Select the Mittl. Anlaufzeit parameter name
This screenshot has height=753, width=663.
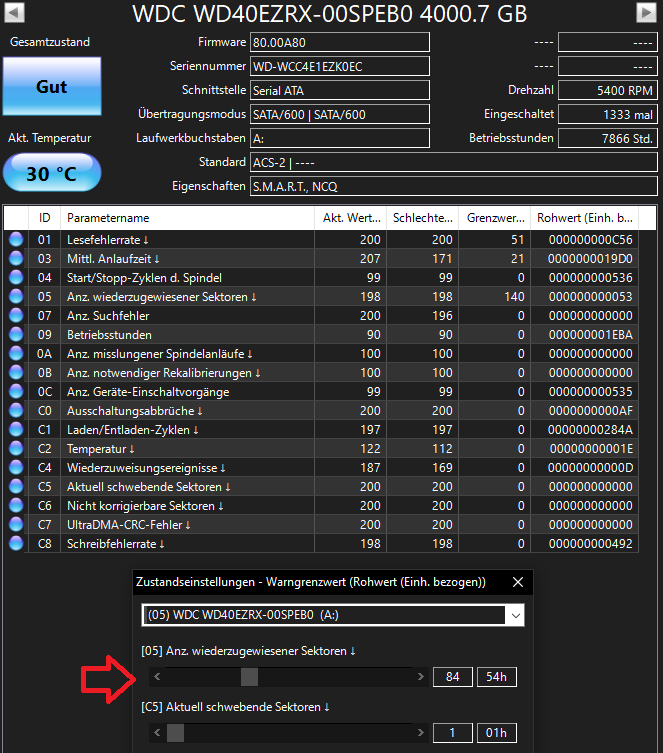[113, 259]
